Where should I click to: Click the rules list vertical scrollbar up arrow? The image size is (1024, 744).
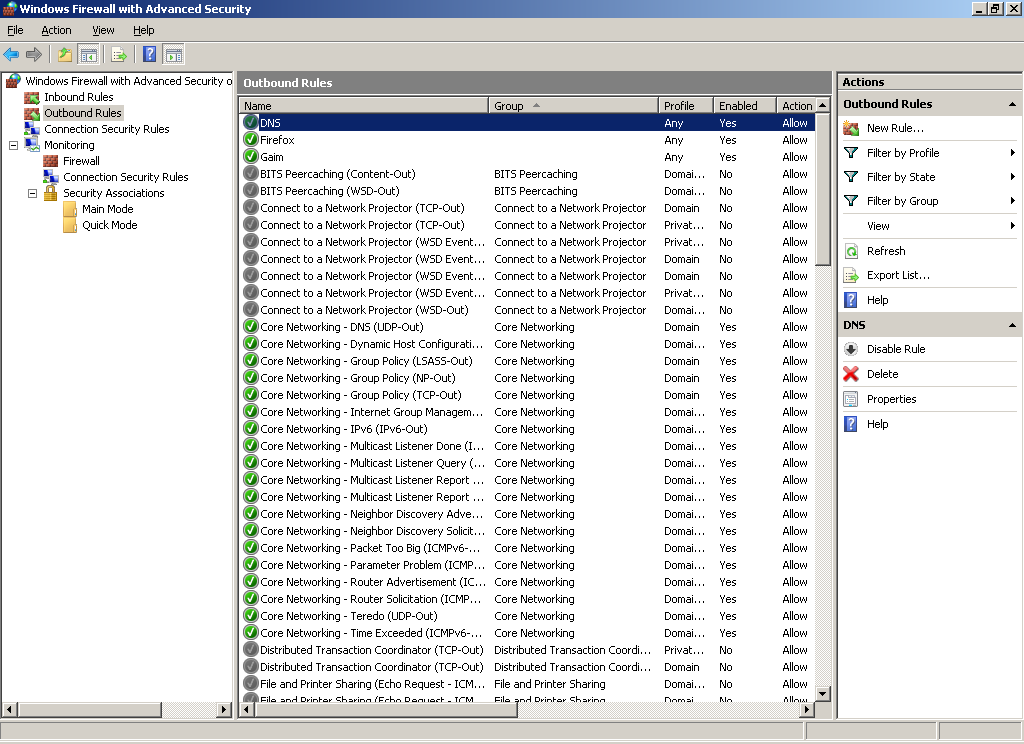tap(823, 105)
